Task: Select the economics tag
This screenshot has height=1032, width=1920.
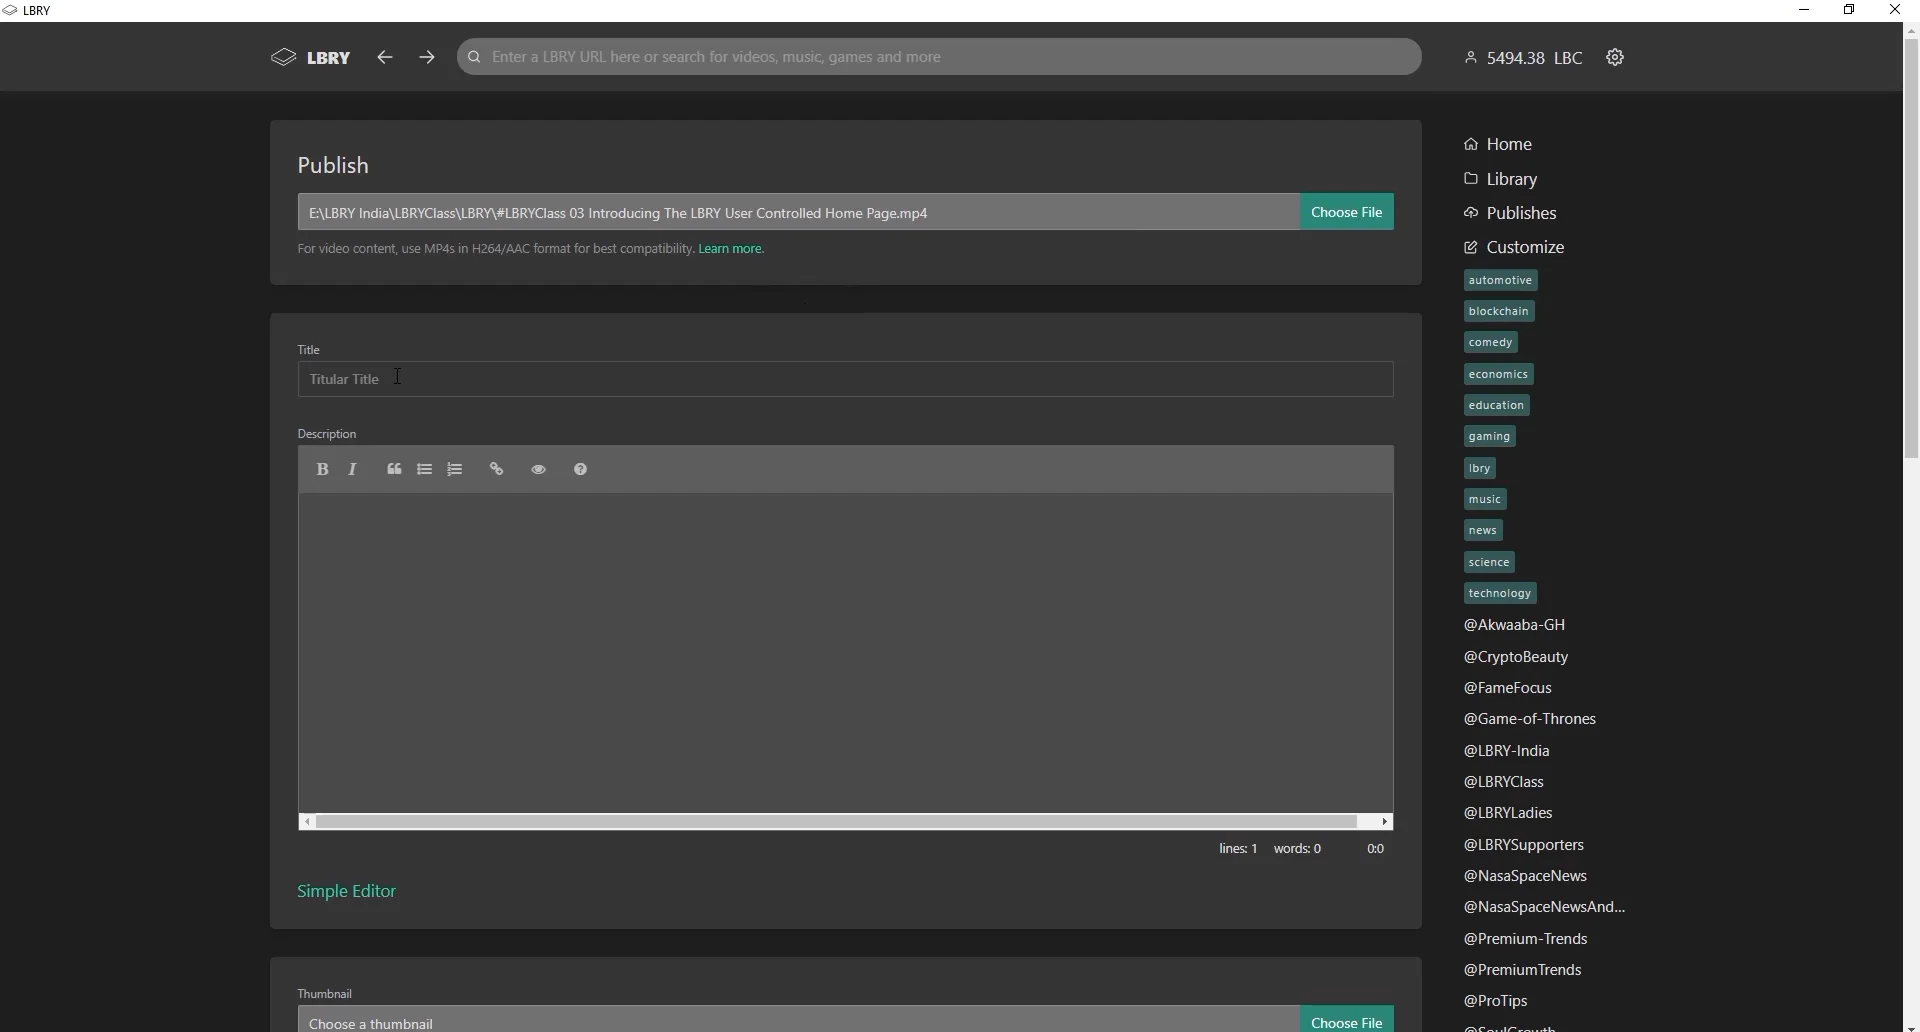Action: [x=1499, y=374]
